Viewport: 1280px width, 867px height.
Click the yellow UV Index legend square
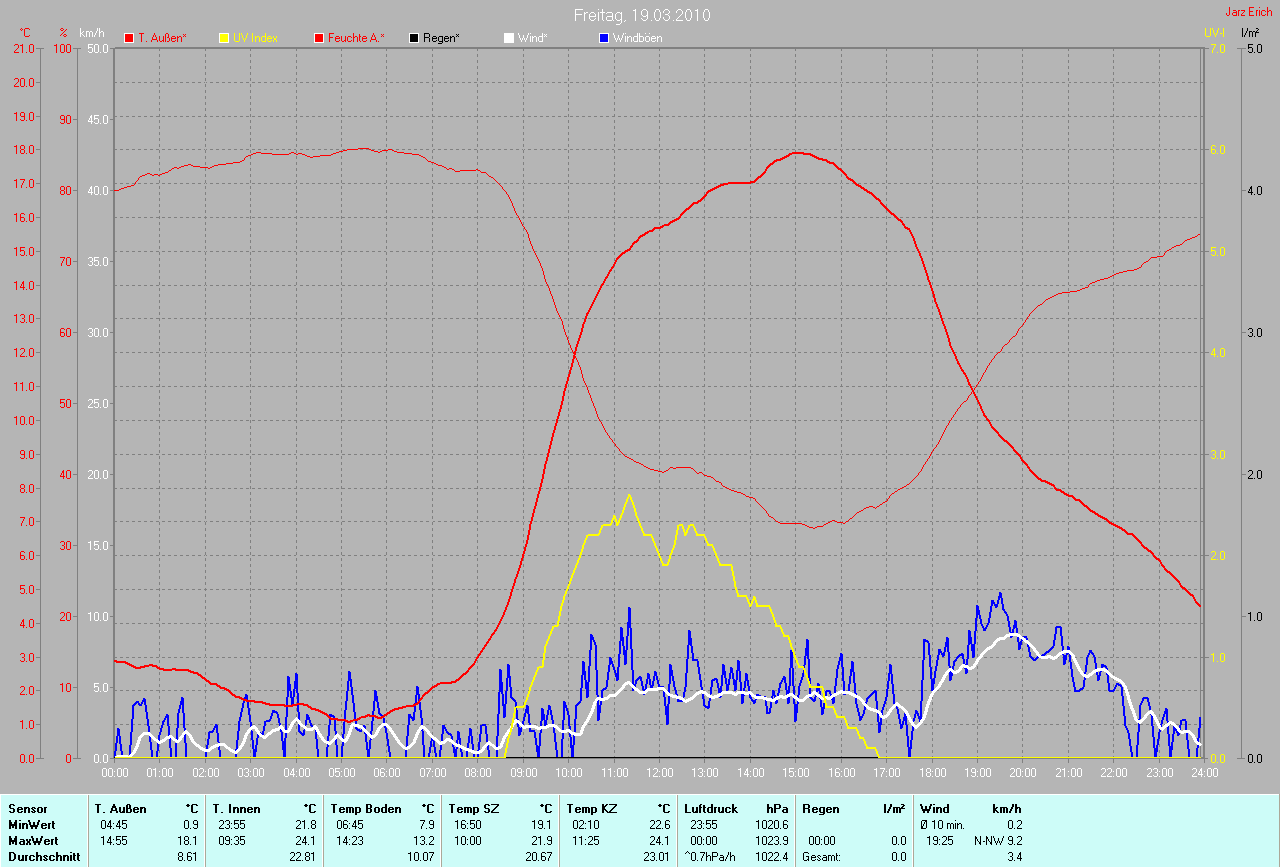tap(224, 38)
